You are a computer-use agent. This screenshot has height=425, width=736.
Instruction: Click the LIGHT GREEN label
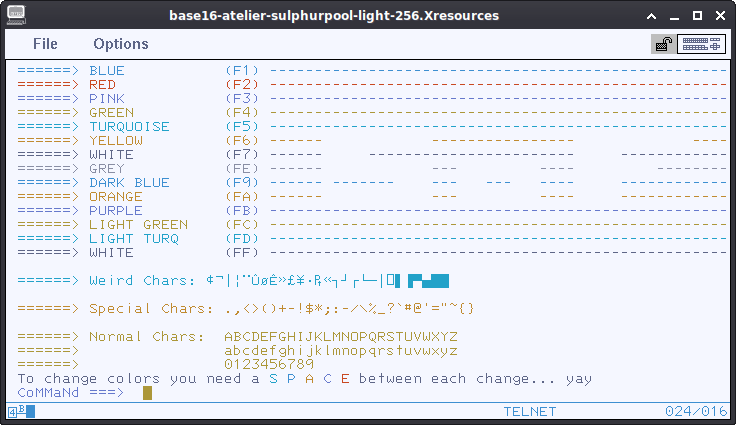[x=138, y=224]
